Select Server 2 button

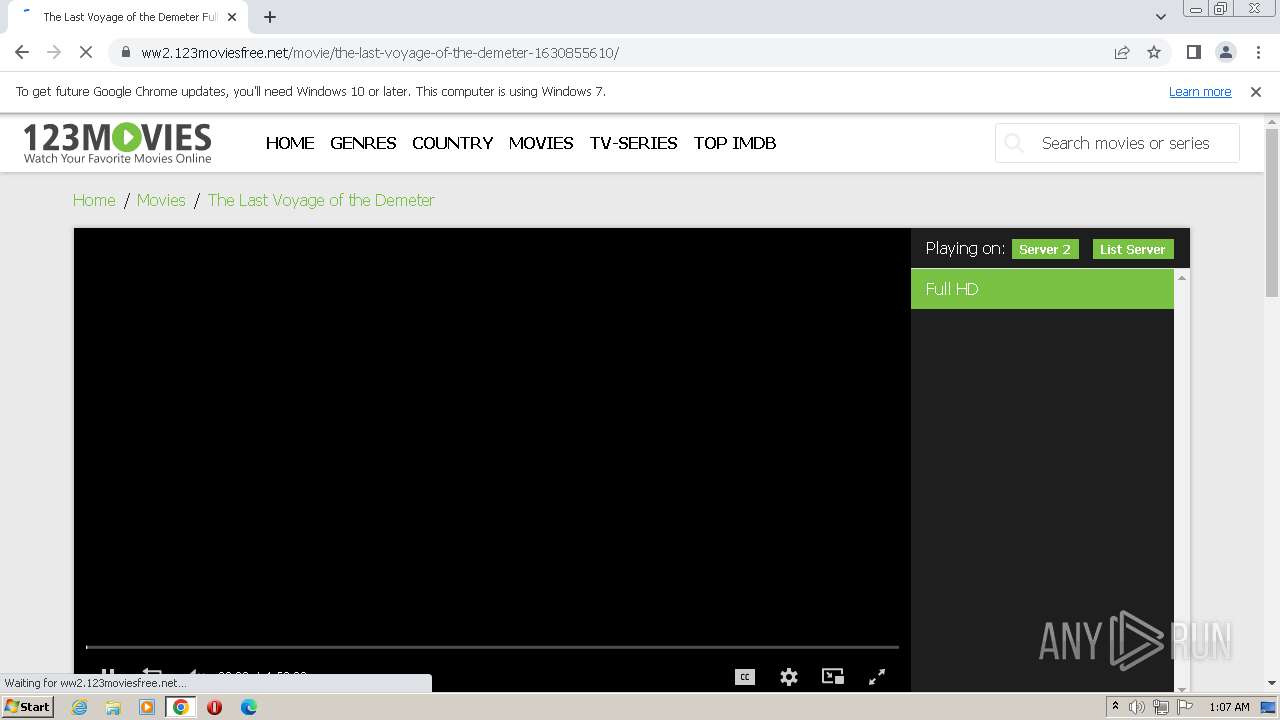(x=1045, y=249)
